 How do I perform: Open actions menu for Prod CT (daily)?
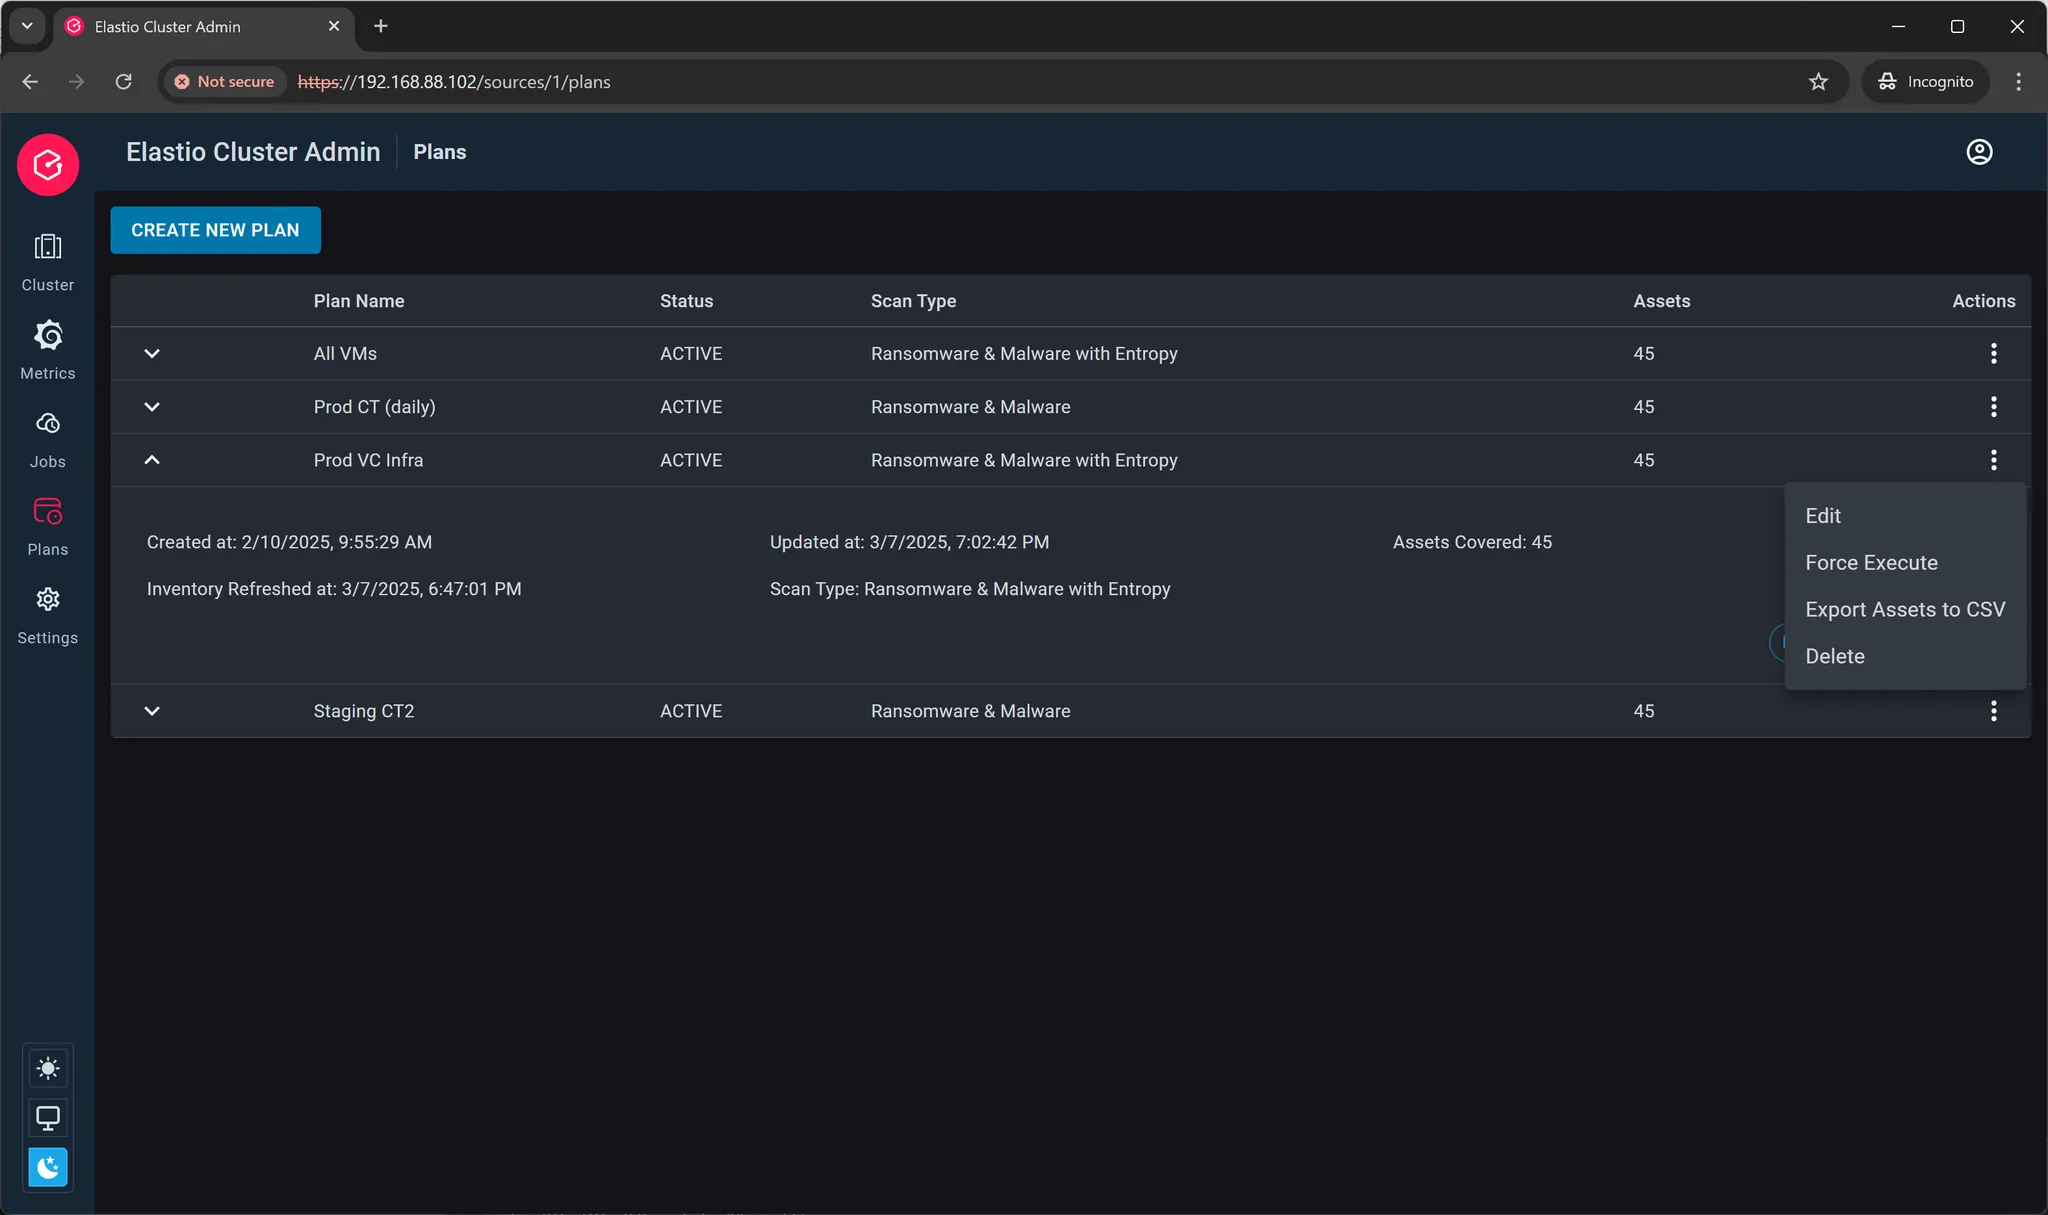[1993, 407]
